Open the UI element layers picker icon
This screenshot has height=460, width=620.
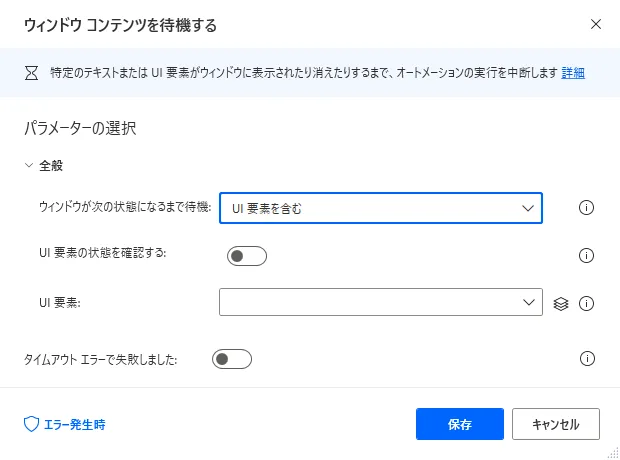pos(561,303)
